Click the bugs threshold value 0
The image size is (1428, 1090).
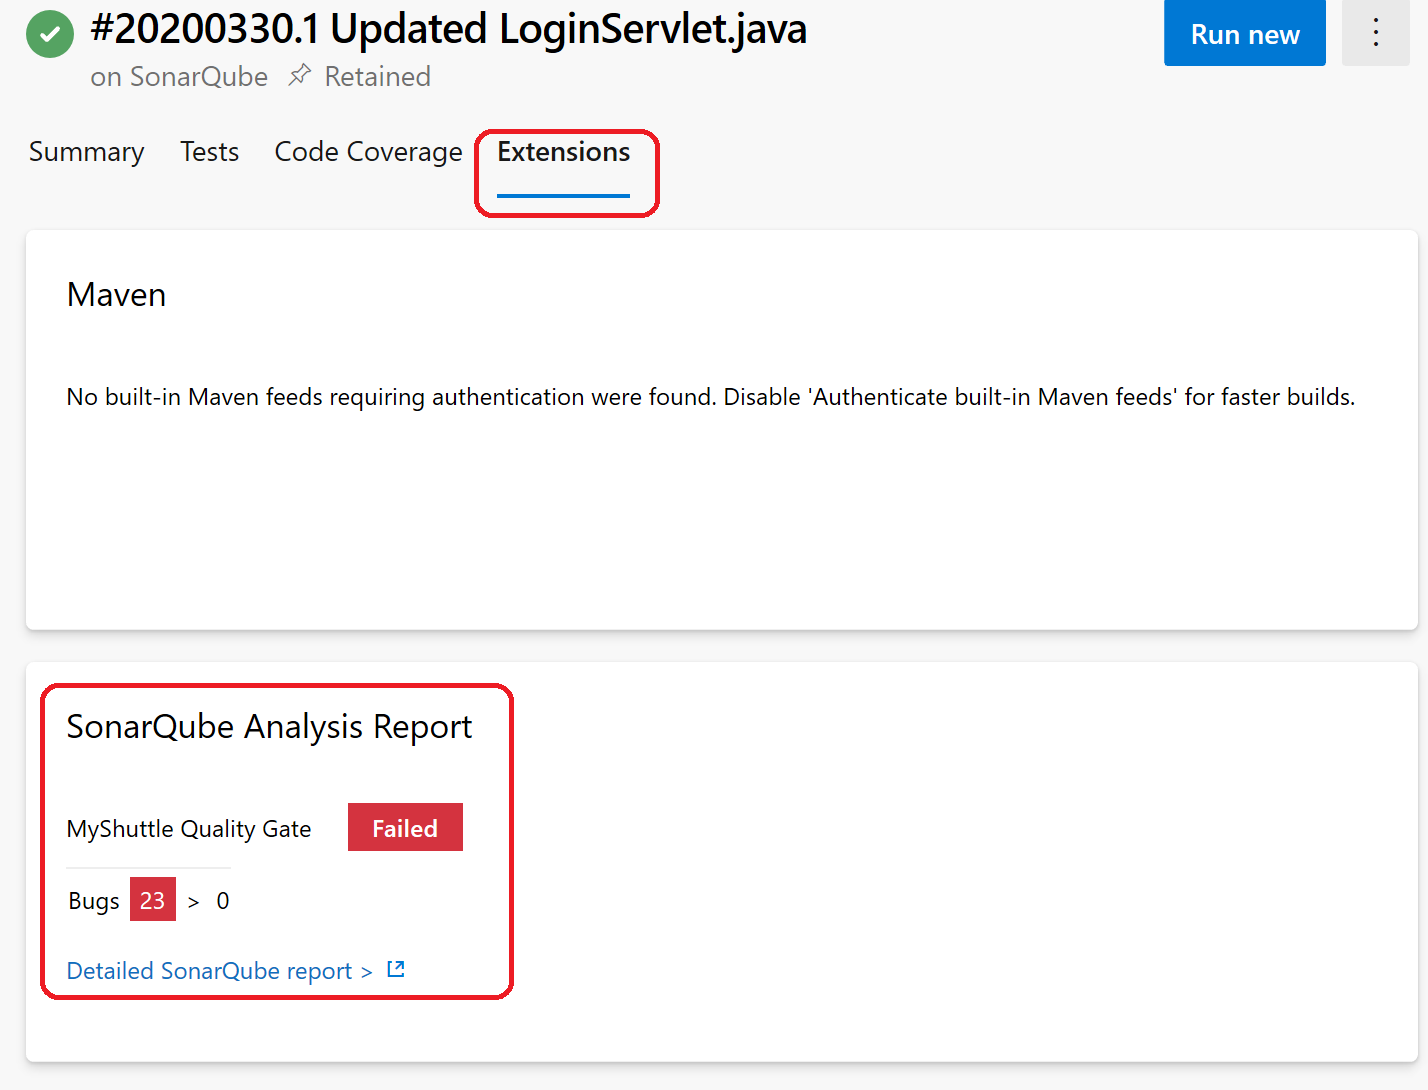(223, 901)
